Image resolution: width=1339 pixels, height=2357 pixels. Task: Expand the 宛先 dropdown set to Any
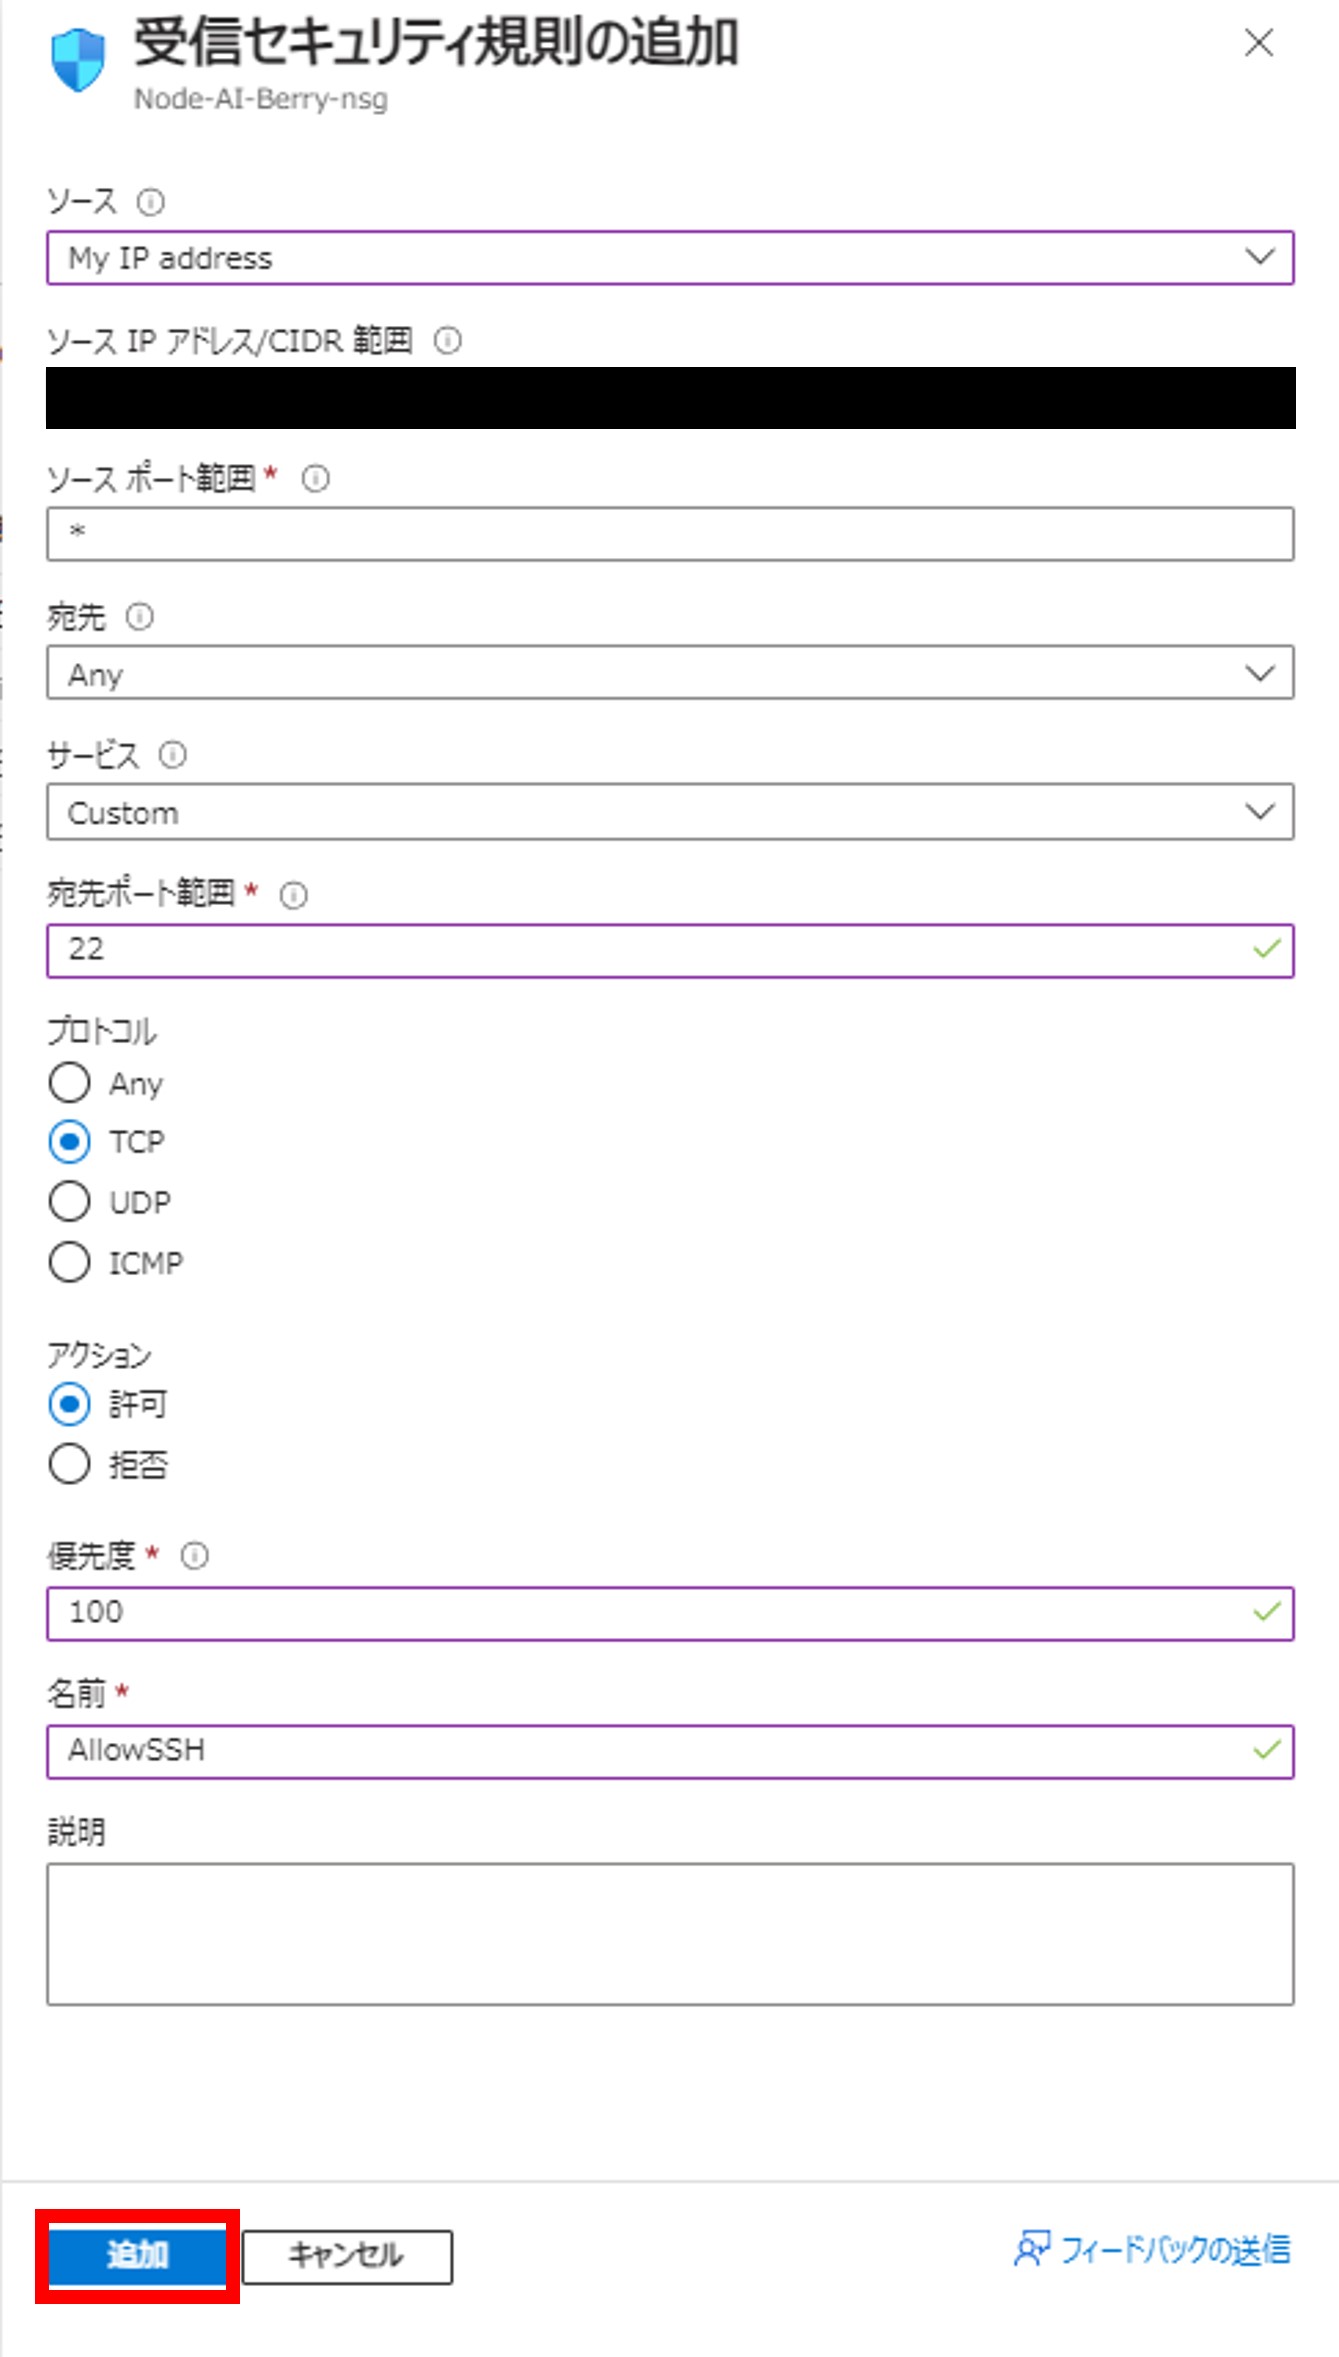pyautogui.click(x=669, y=673)
